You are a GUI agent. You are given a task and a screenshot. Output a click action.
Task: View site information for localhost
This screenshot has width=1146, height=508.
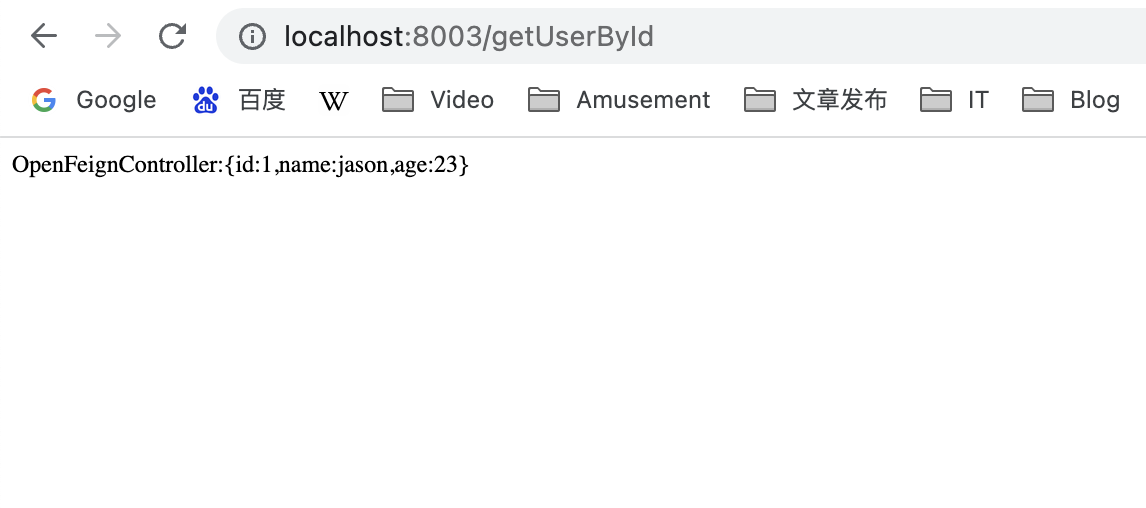(252, 36)
